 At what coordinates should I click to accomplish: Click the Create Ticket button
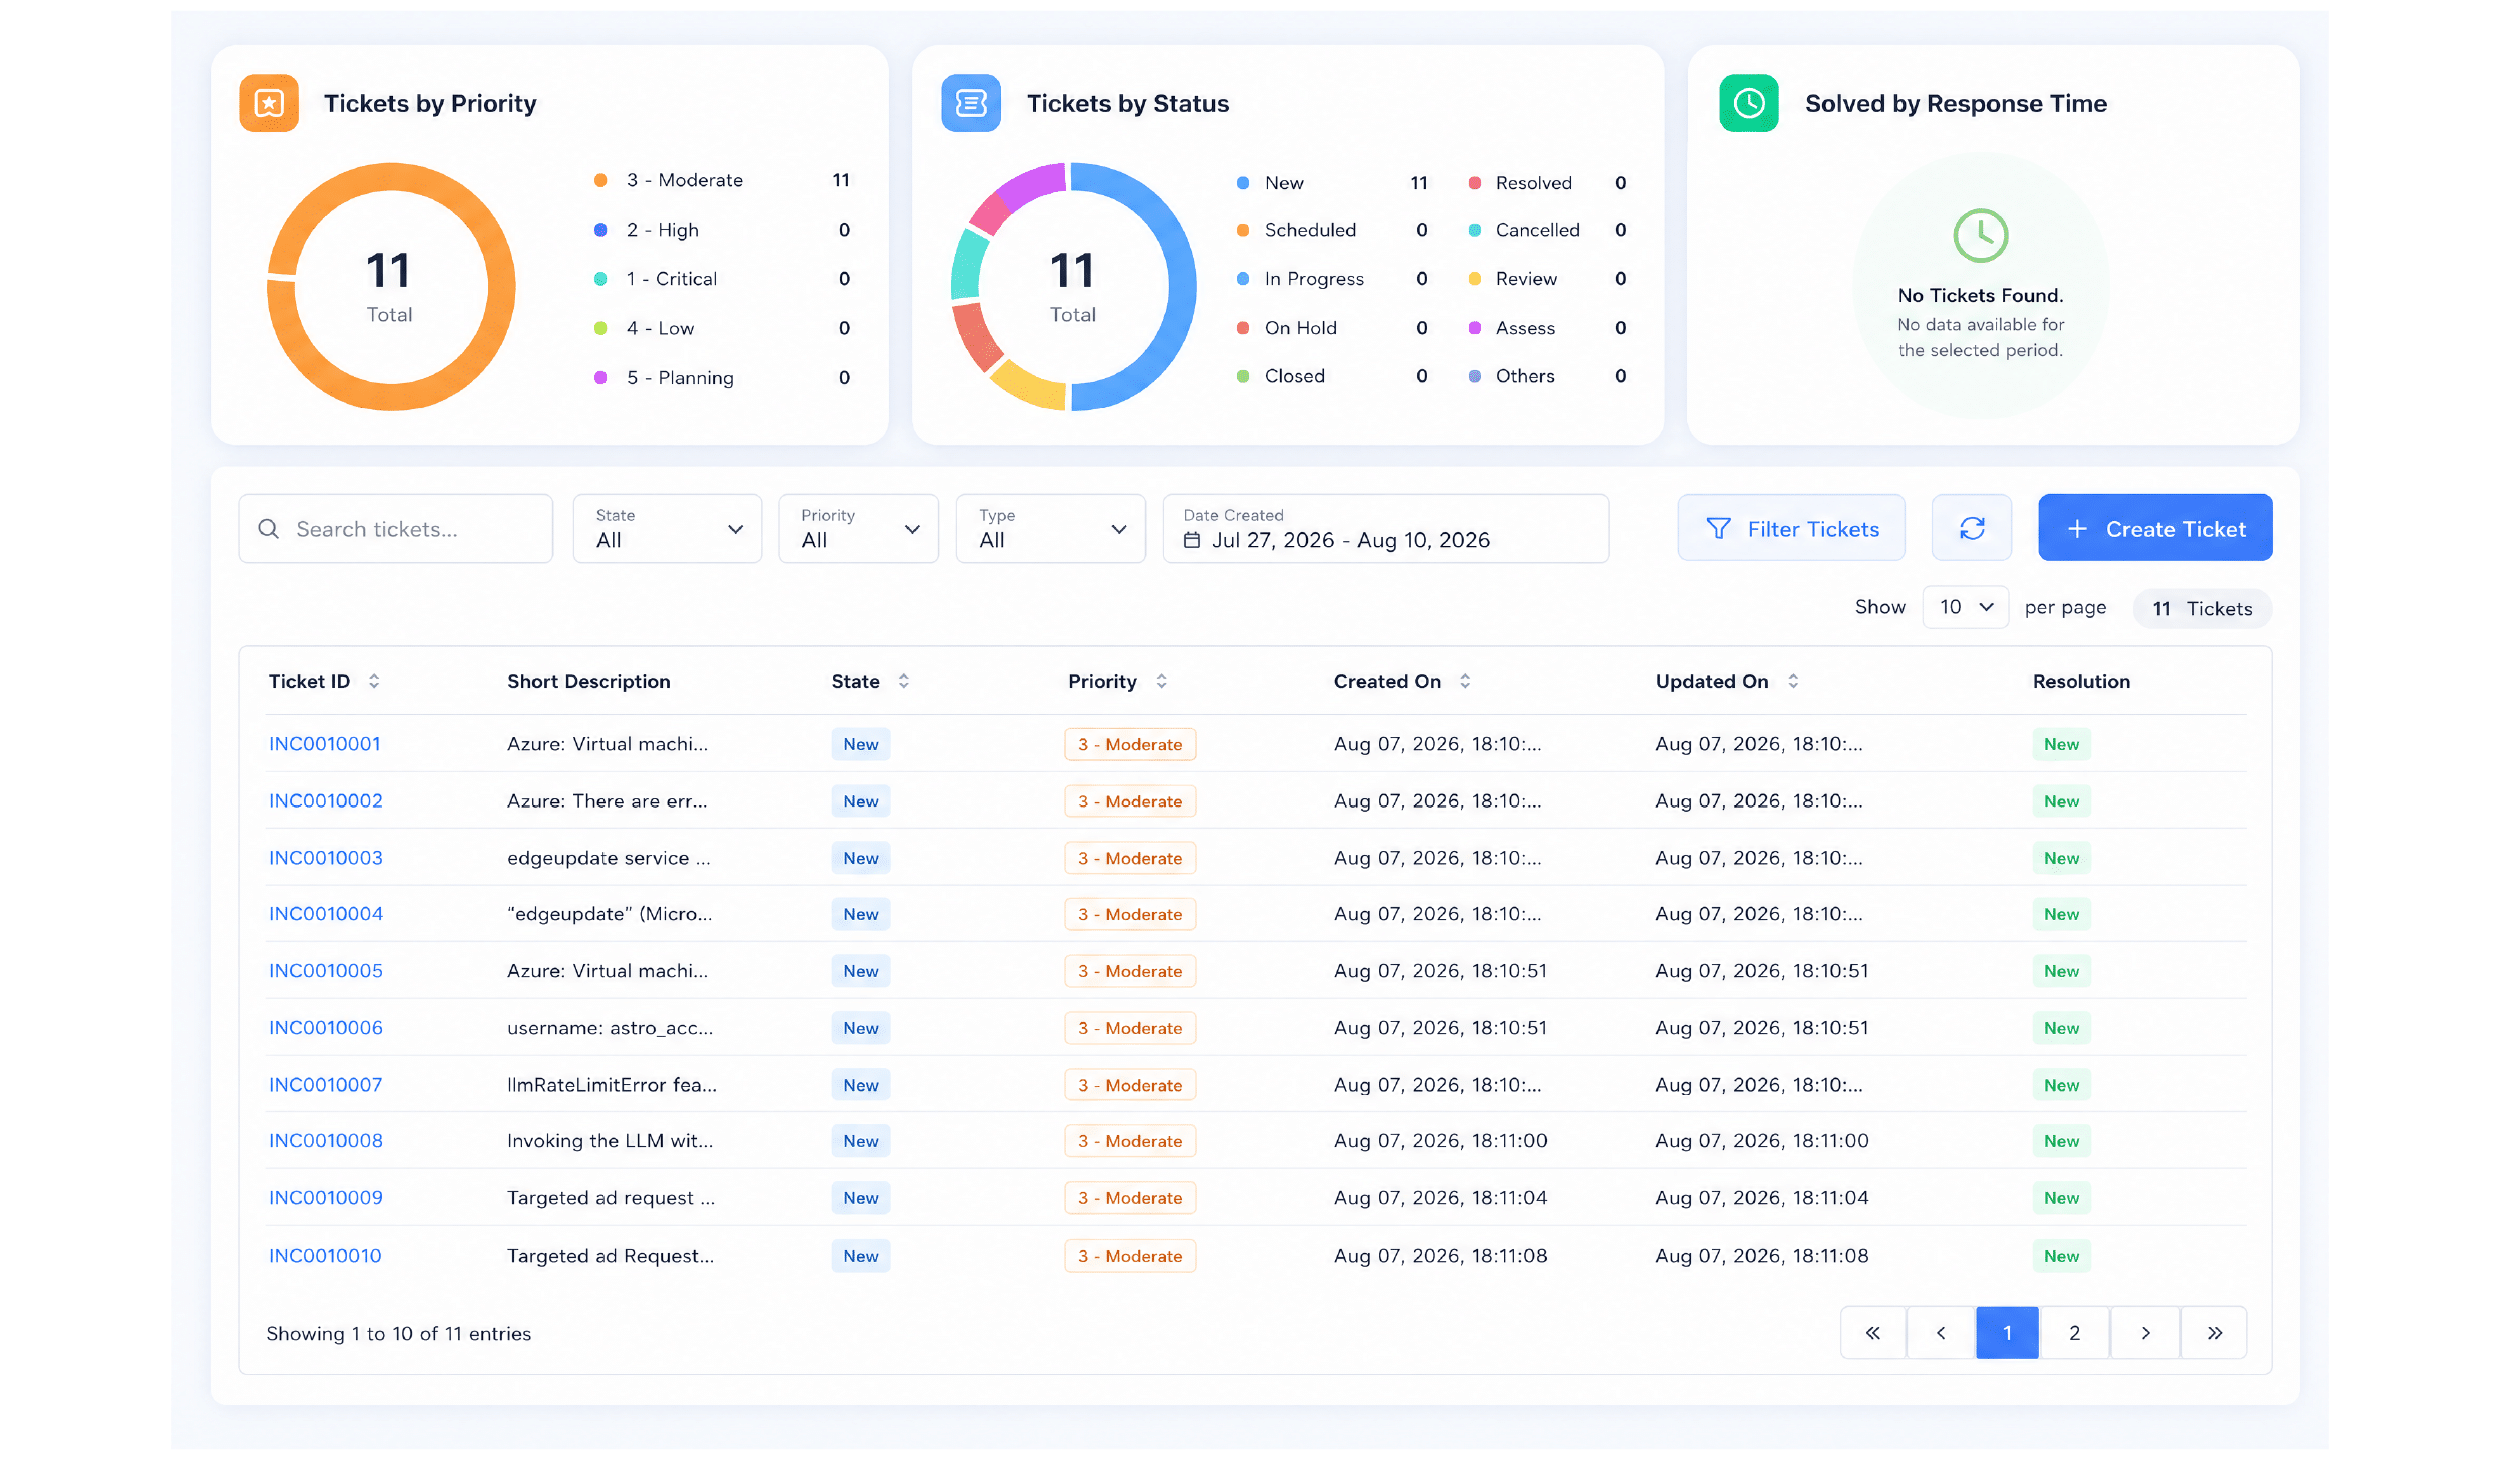point(2155,528)
